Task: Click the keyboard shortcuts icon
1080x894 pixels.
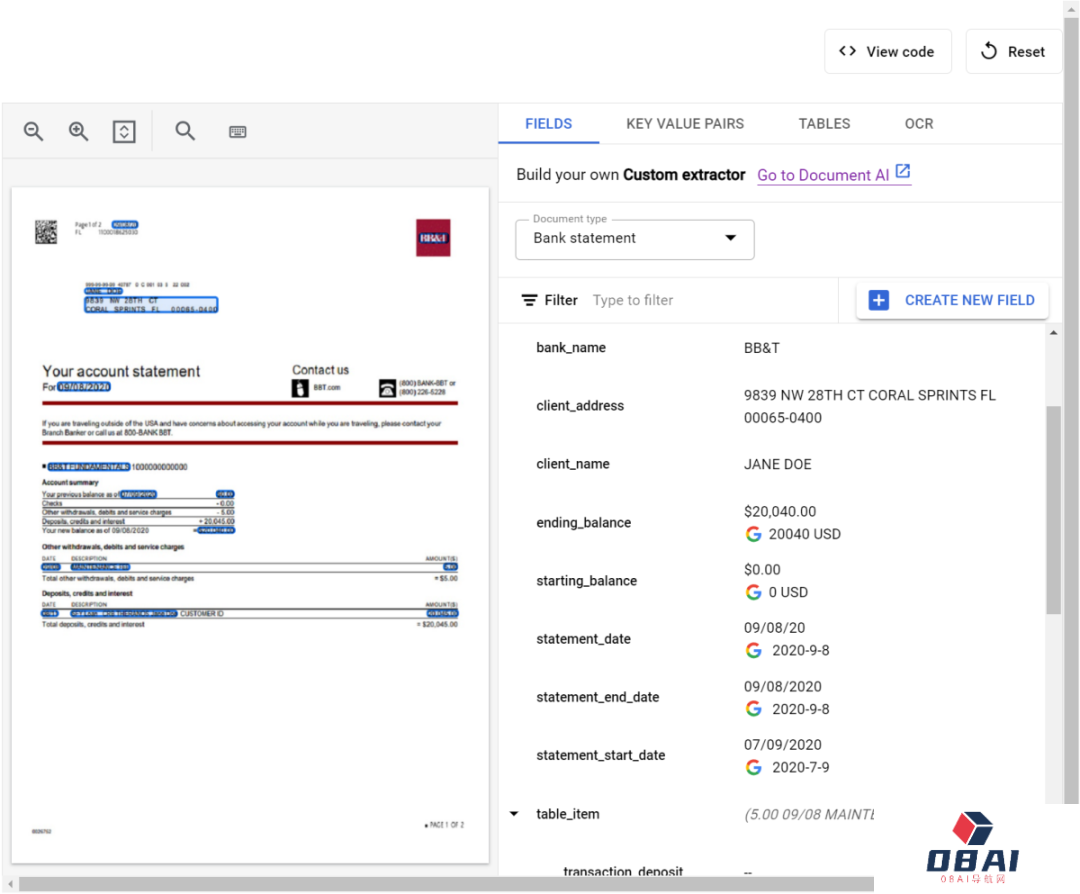Action: [238, 132]
